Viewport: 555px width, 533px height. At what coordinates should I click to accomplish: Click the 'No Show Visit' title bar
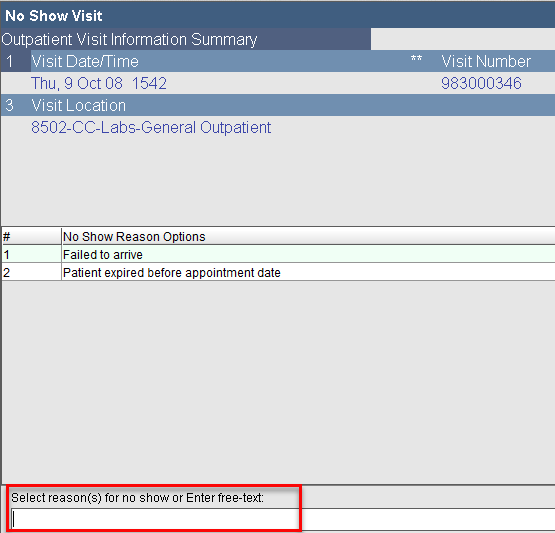278,15
